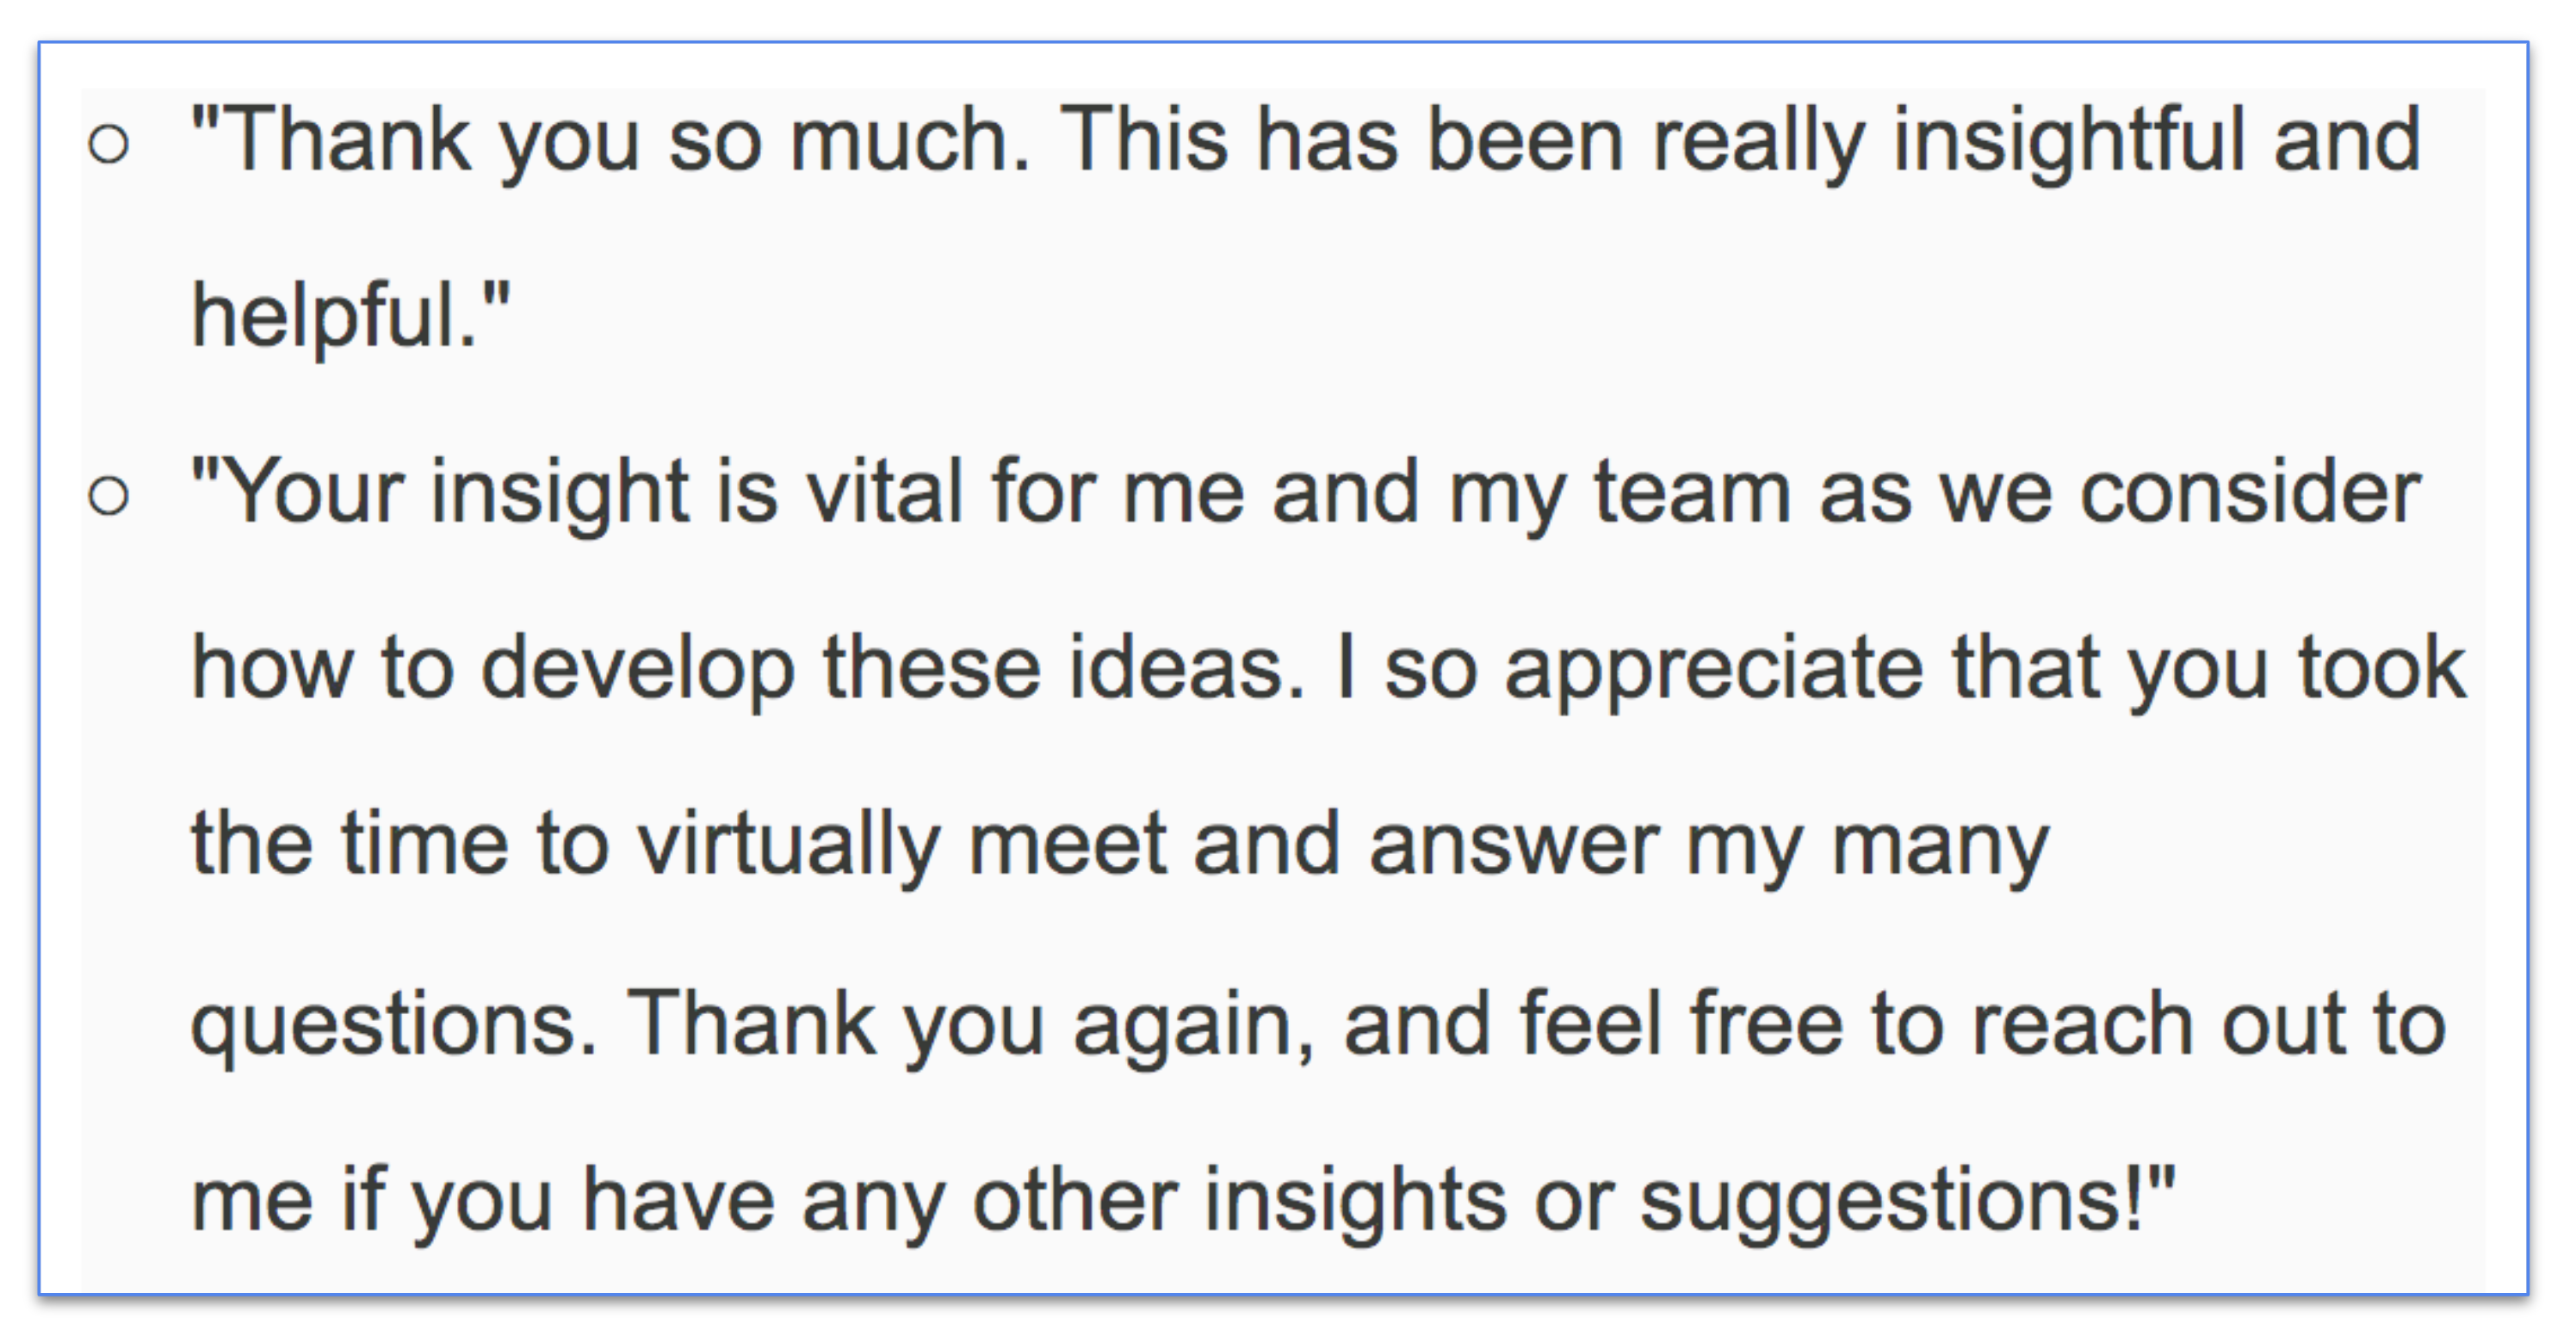Click the word "virtually"
This screenshot has height=1324, width=2576.
tap(789, 845)
